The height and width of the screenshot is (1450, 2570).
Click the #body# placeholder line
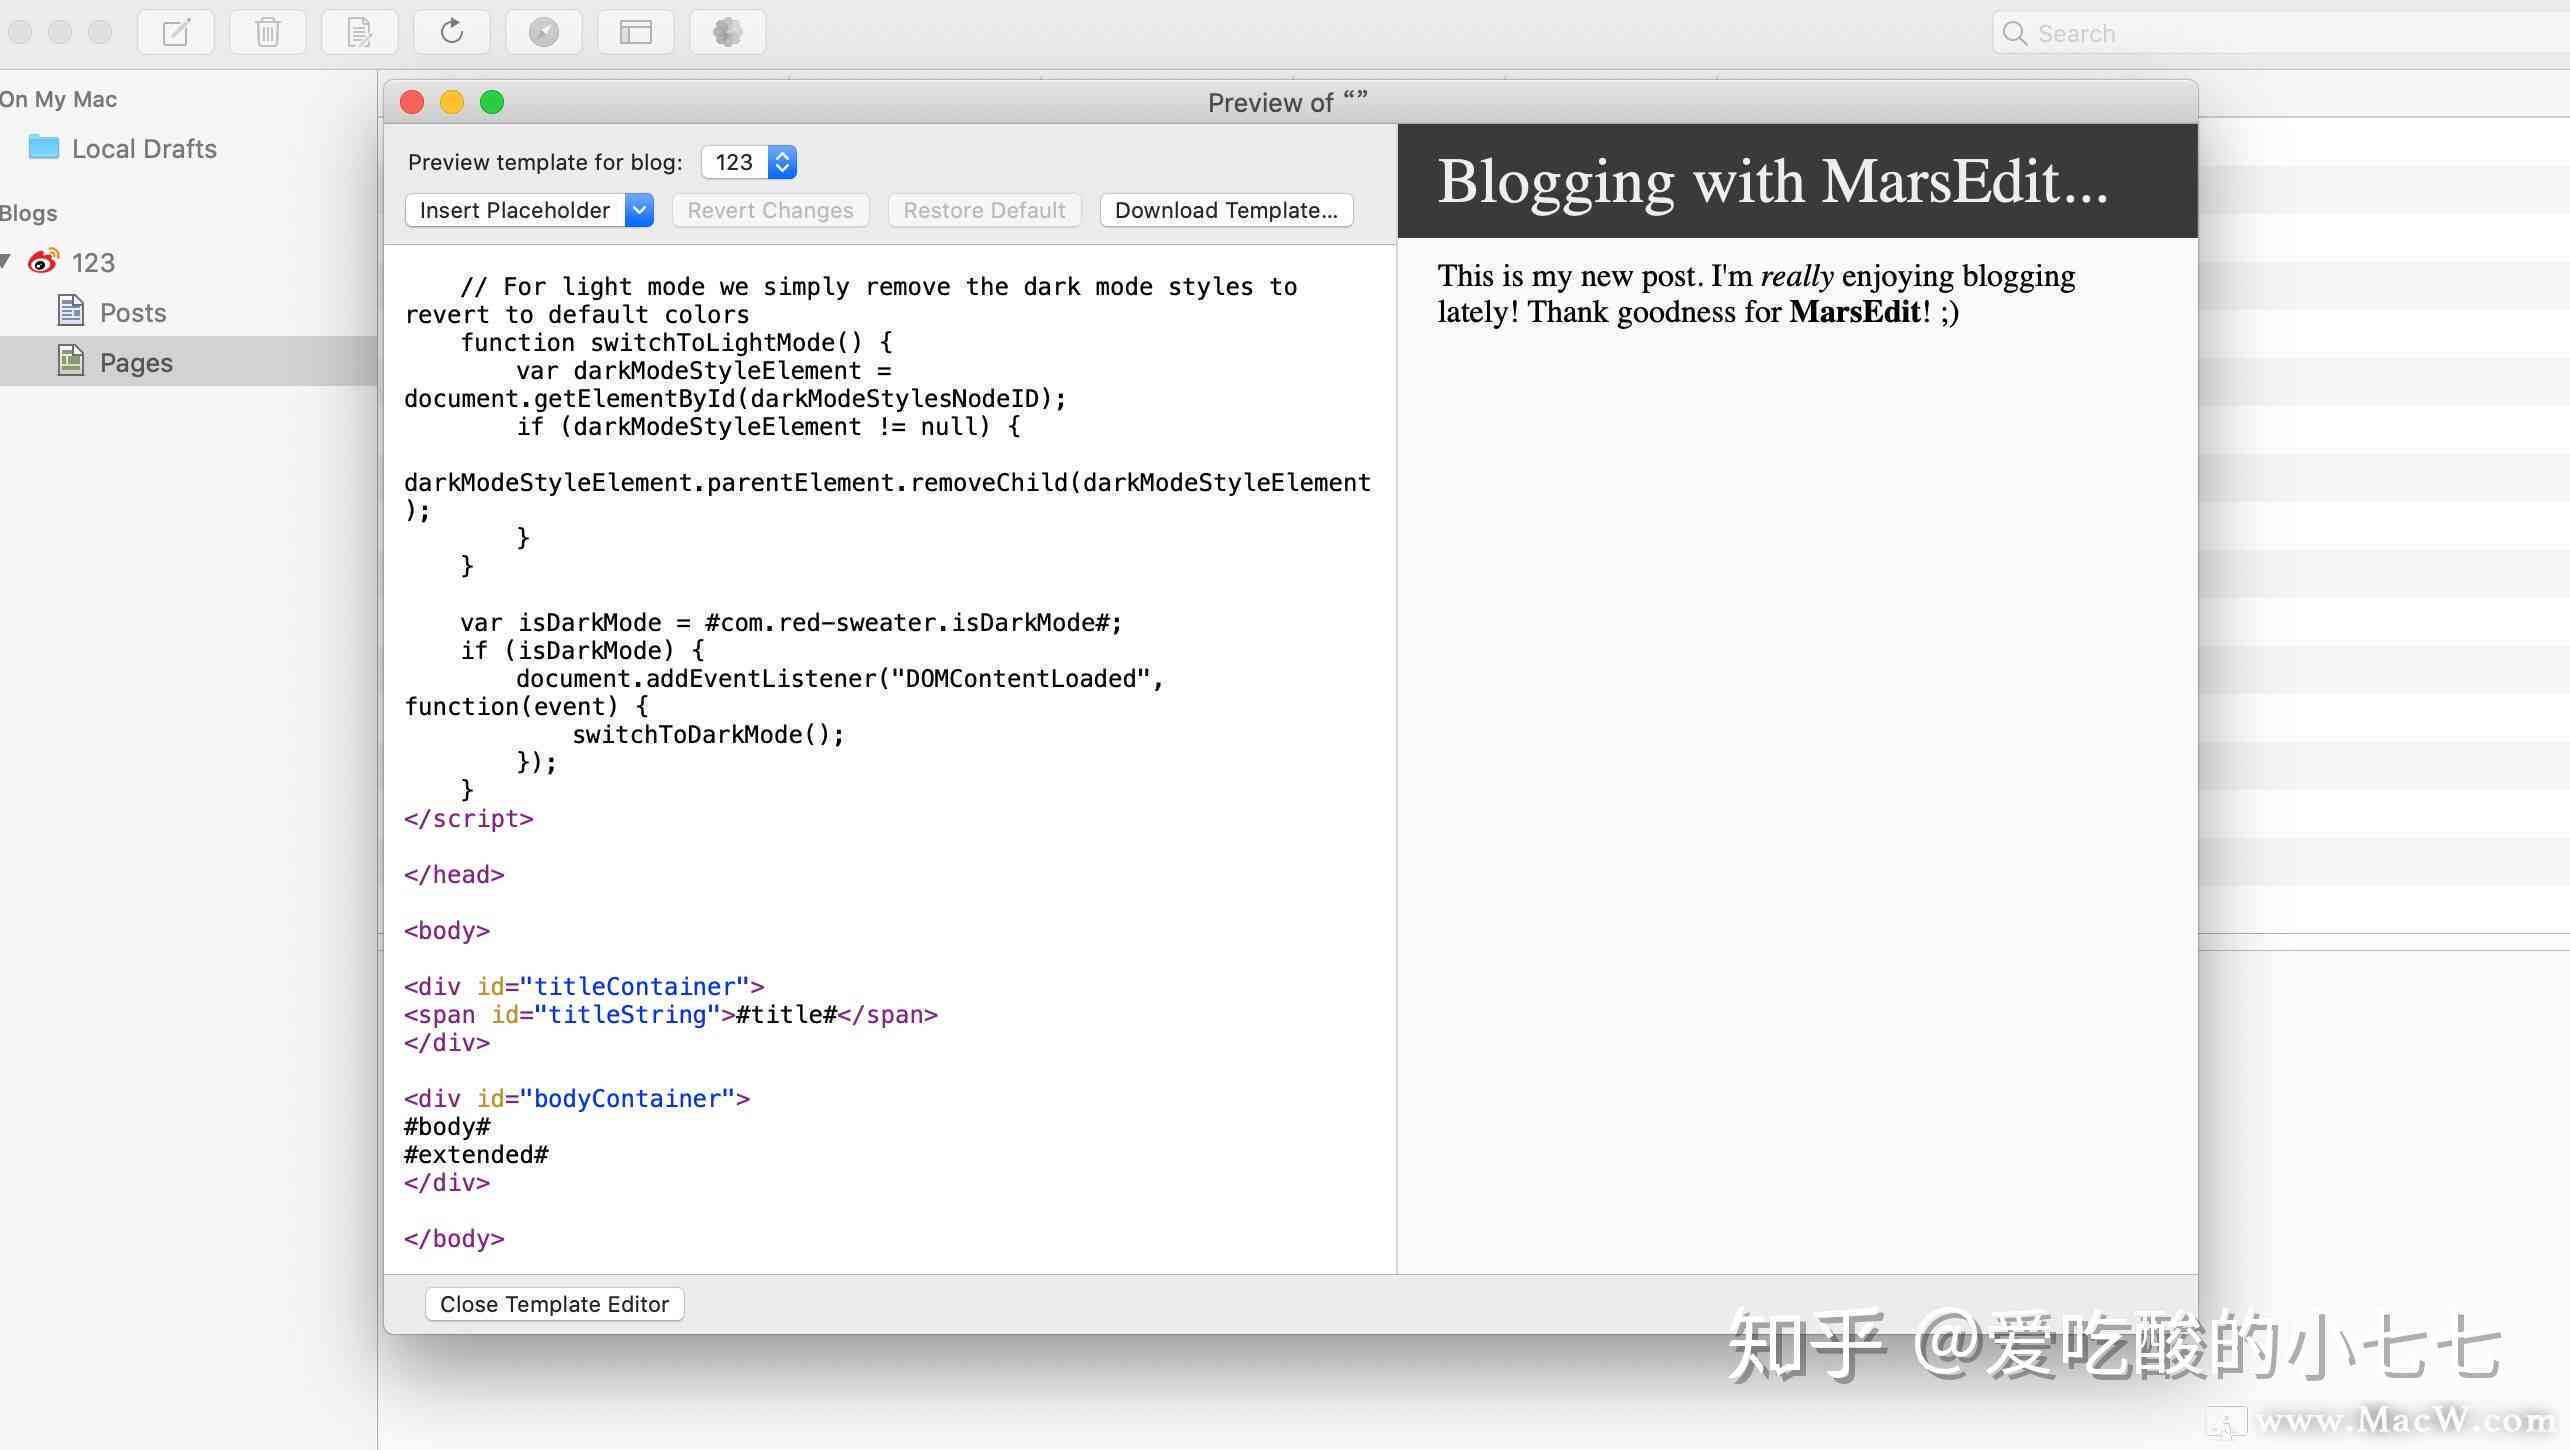tap(447, 1127)
